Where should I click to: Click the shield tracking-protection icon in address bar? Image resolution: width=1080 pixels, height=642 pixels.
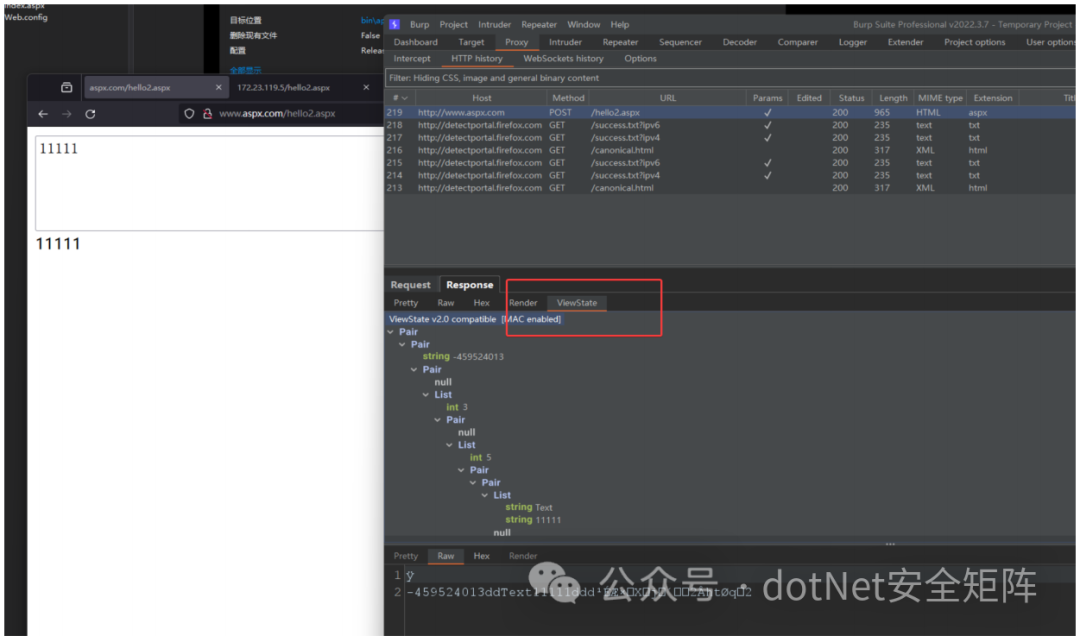(189, 114)
